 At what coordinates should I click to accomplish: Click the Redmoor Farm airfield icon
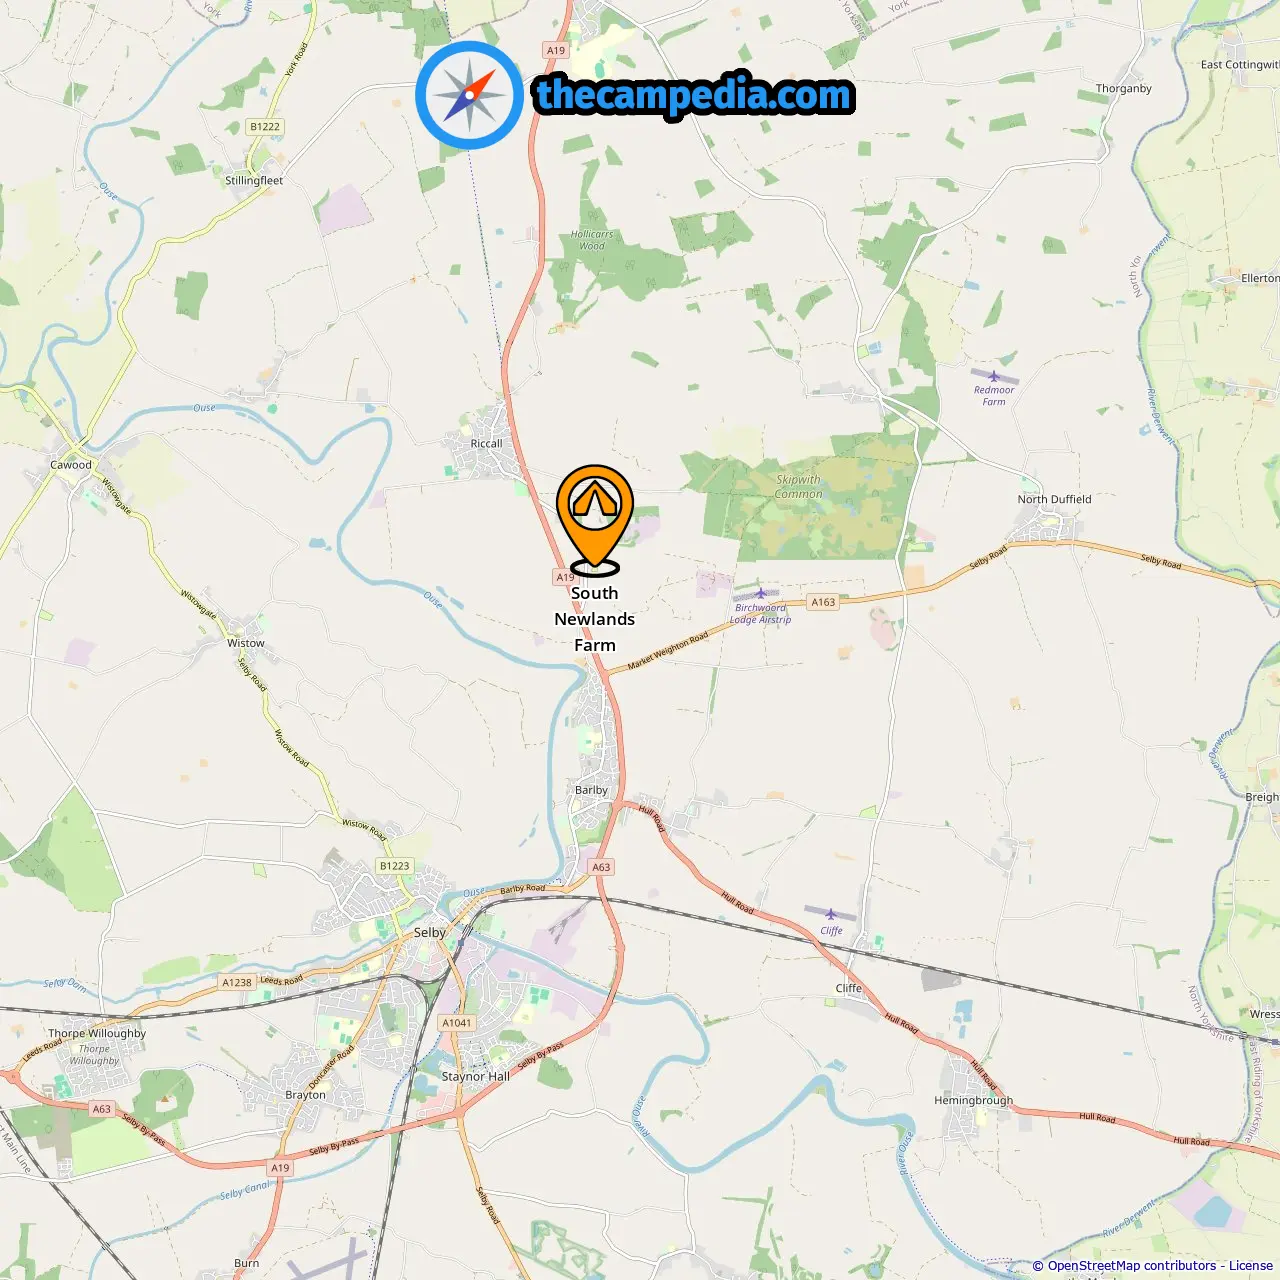[993, 376]
